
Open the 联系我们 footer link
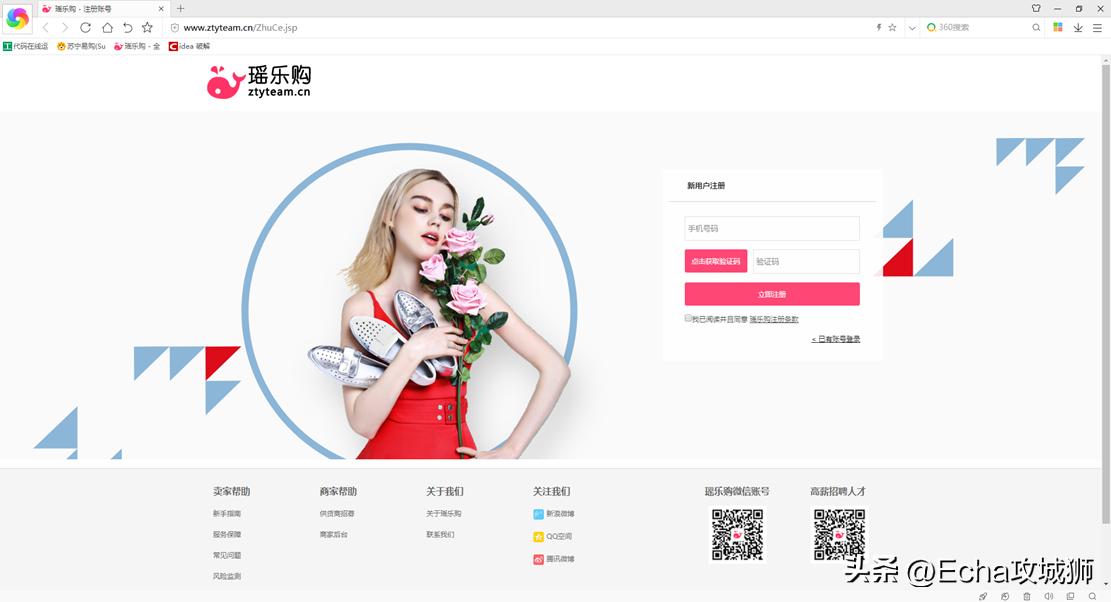click(440, 535)
